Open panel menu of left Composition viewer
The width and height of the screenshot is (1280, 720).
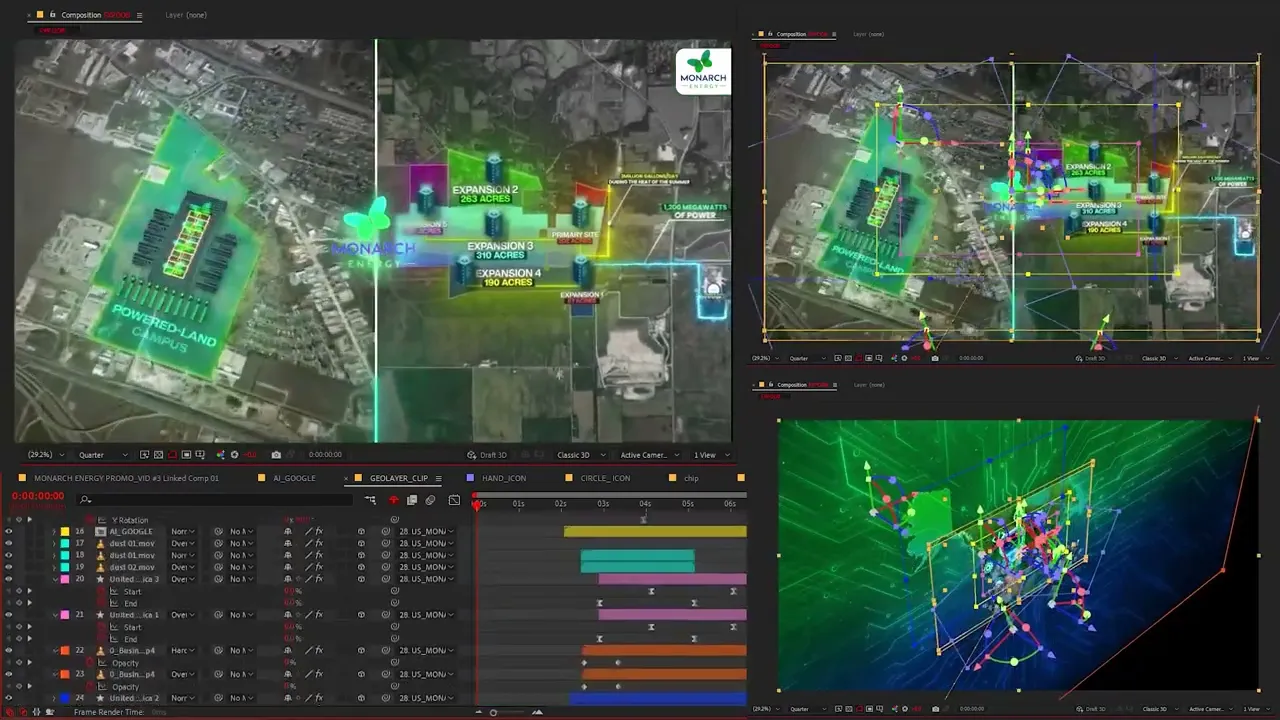[139, 15]
